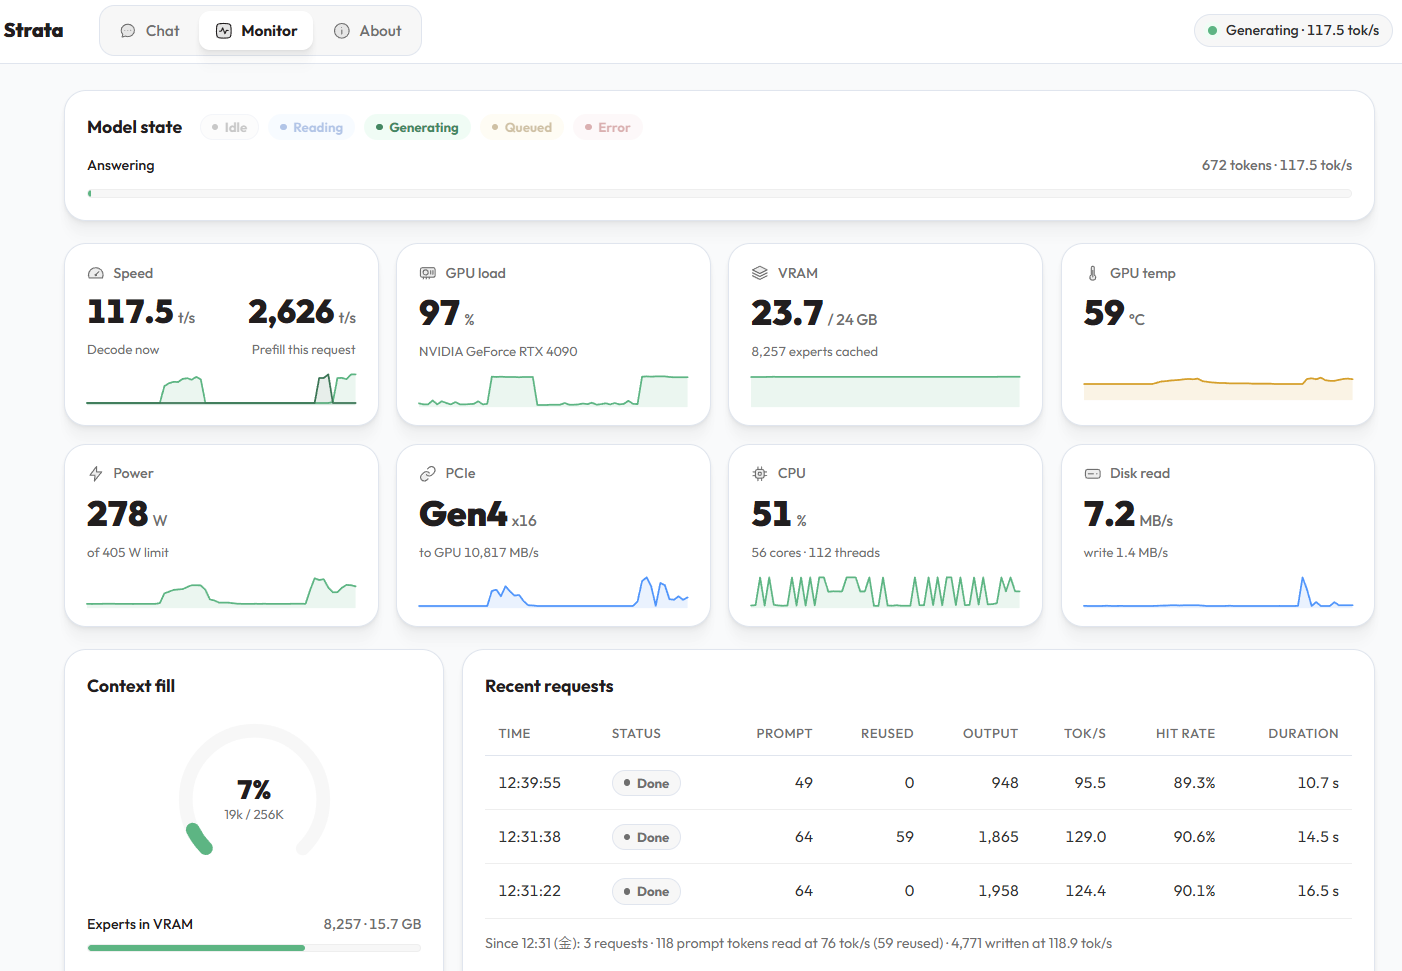Select the Queued state chip
Viewport: 1402px width, 971px height.
[522, 127]
